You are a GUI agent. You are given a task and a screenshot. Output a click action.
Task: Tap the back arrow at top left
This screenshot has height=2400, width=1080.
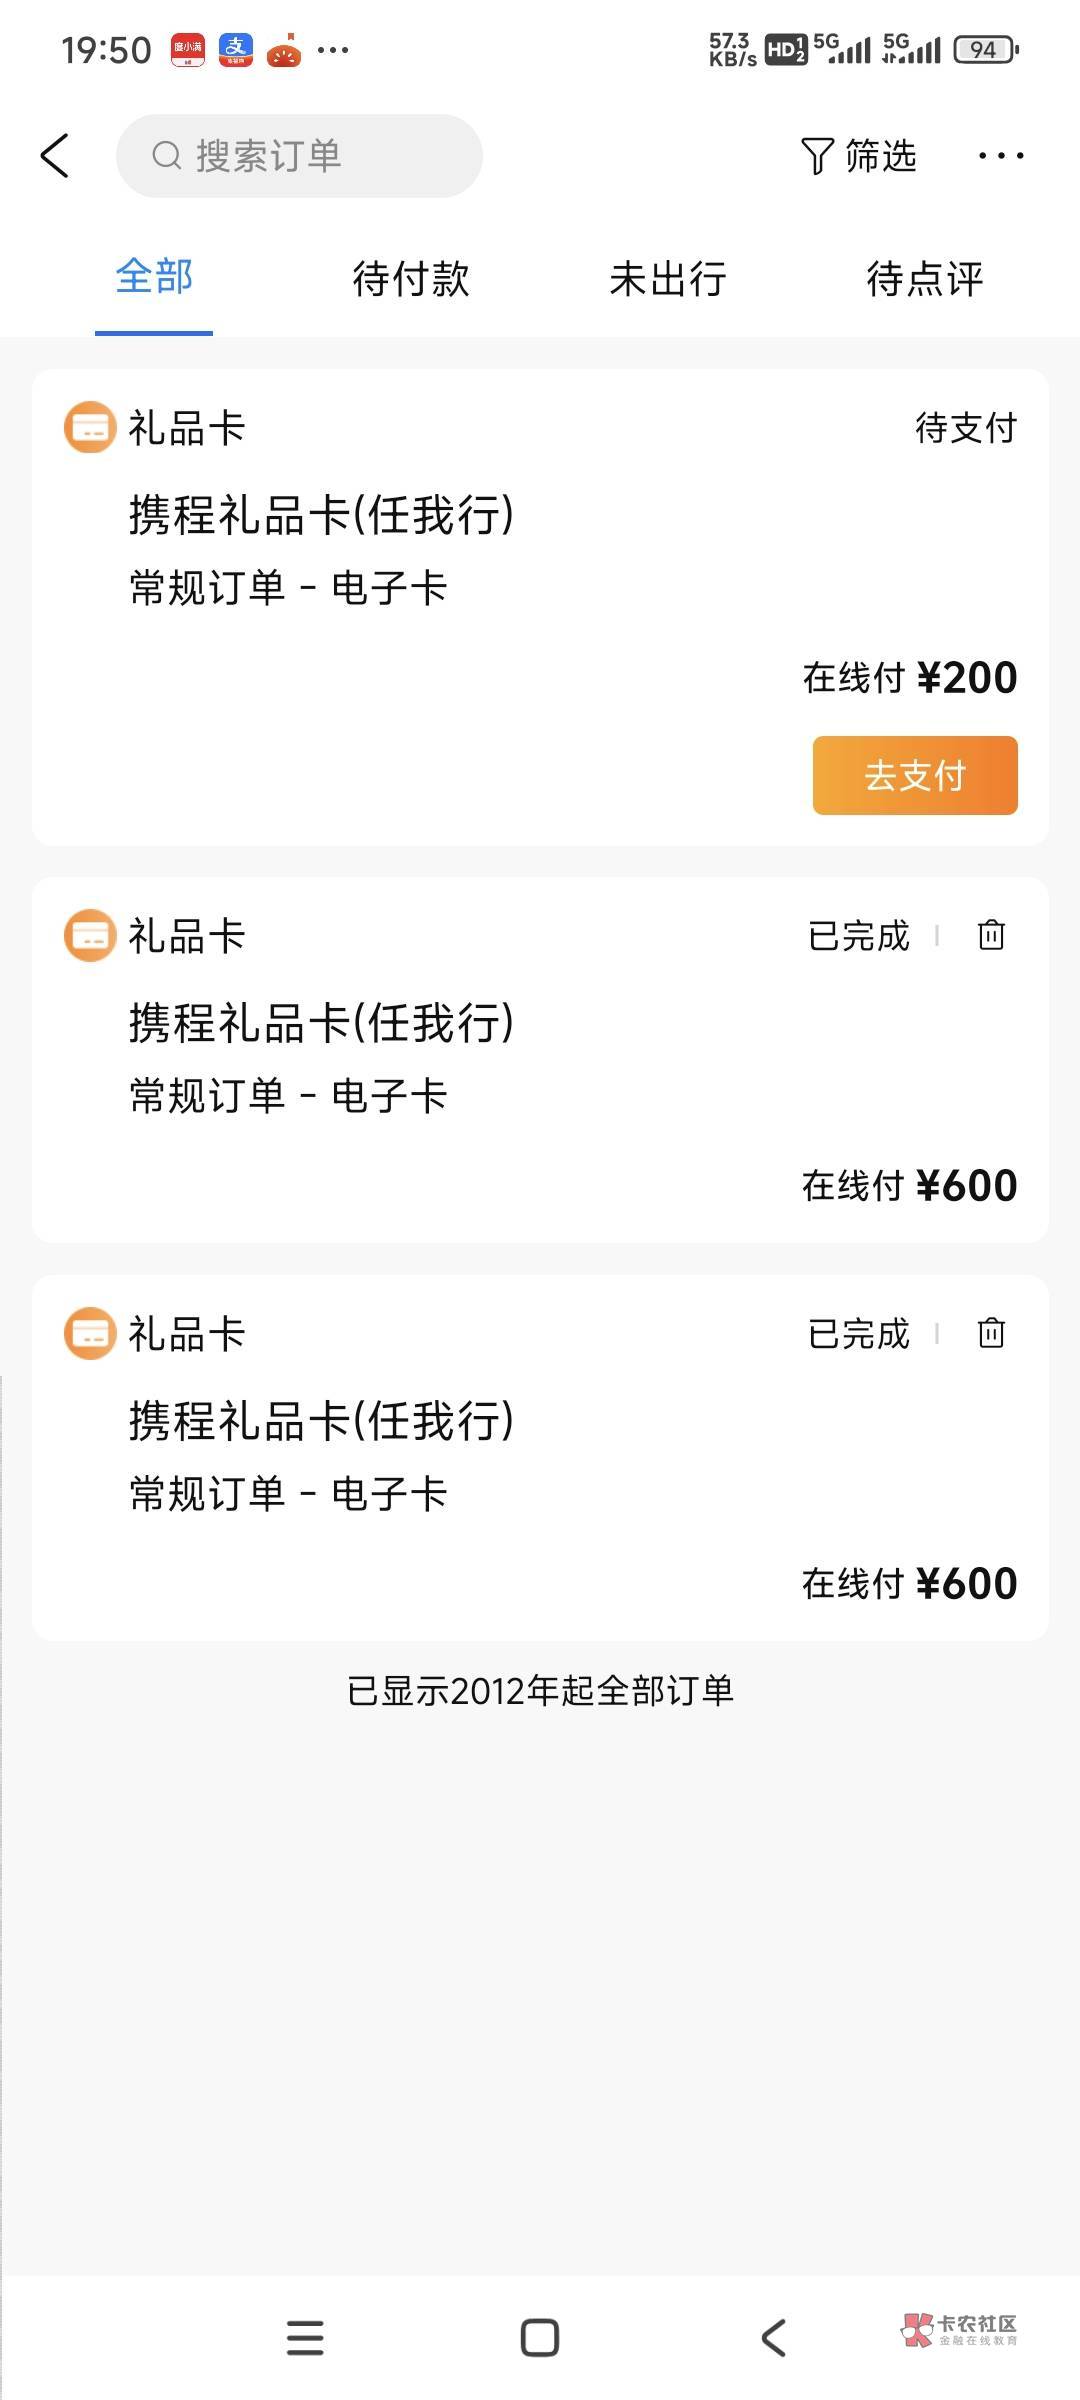[56, 156]
